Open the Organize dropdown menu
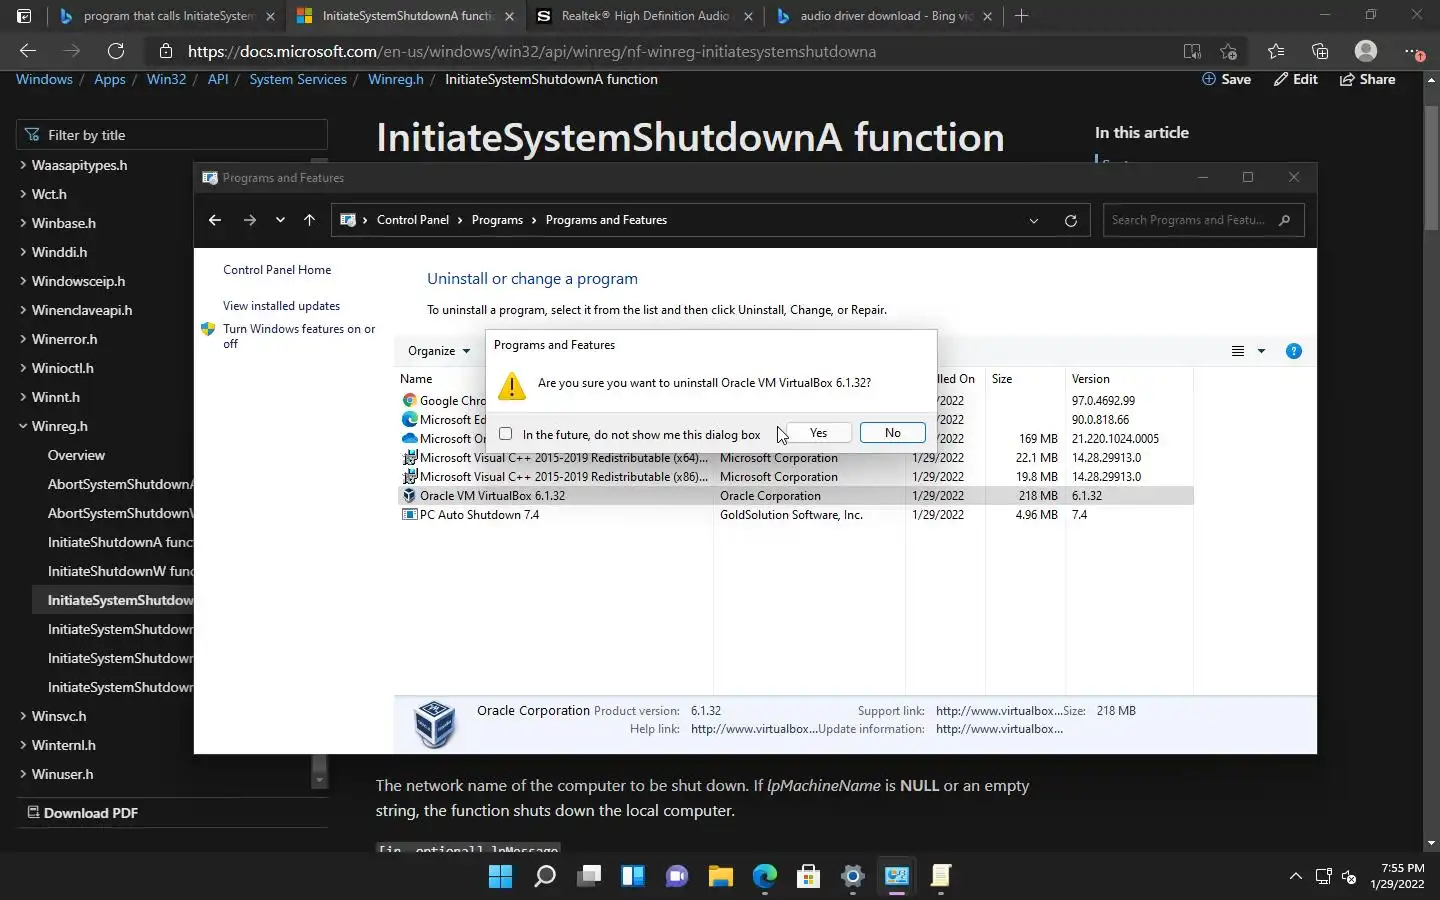1440x900 pixels. (x=439, y=351)
